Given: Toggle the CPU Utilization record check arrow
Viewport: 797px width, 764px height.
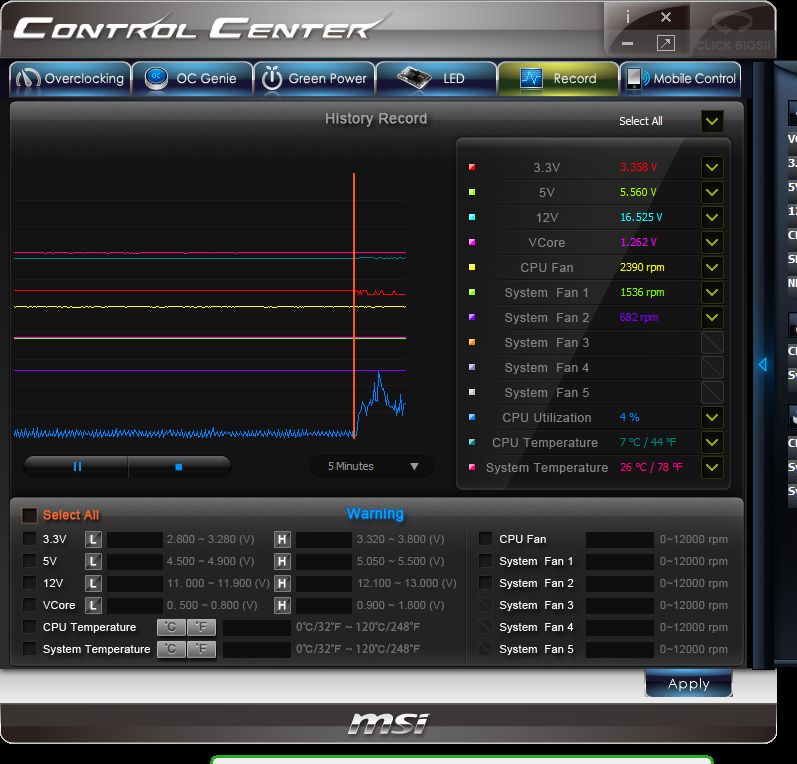Looking at the screenshot, I should [x=712, y=417].
